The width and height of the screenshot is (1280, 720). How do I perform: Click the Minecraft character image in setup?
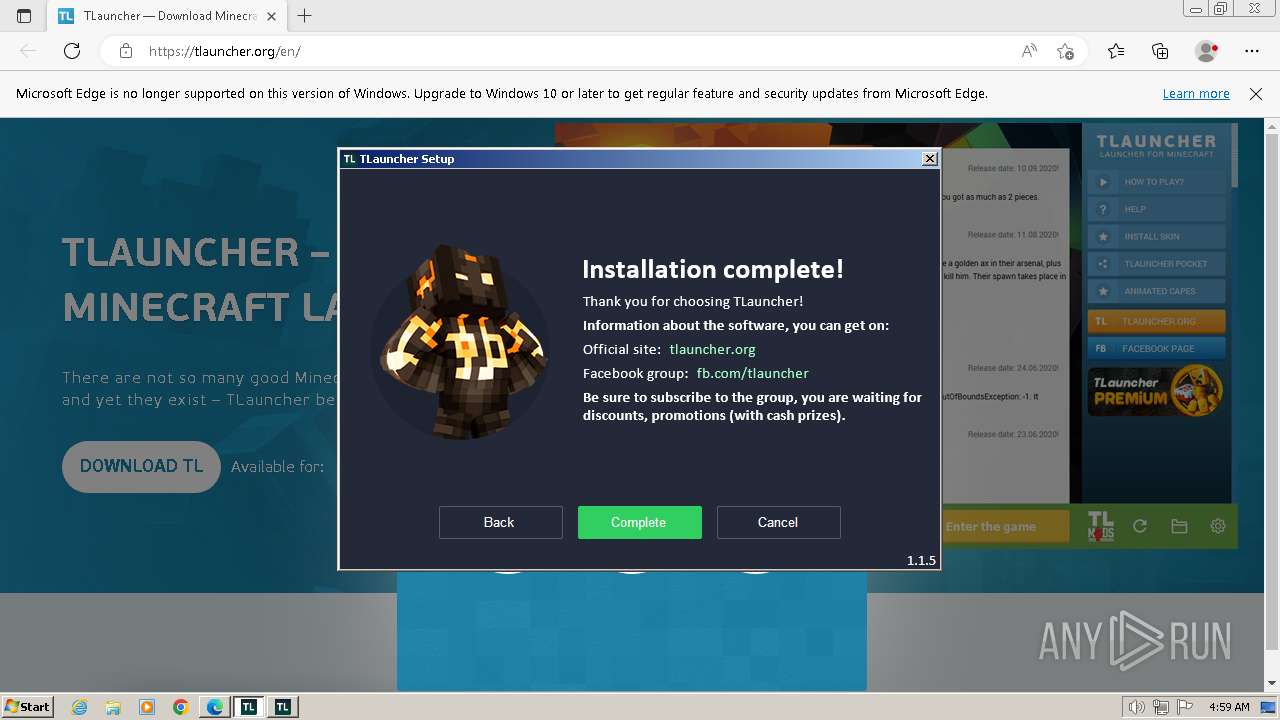tap(462, 342)
